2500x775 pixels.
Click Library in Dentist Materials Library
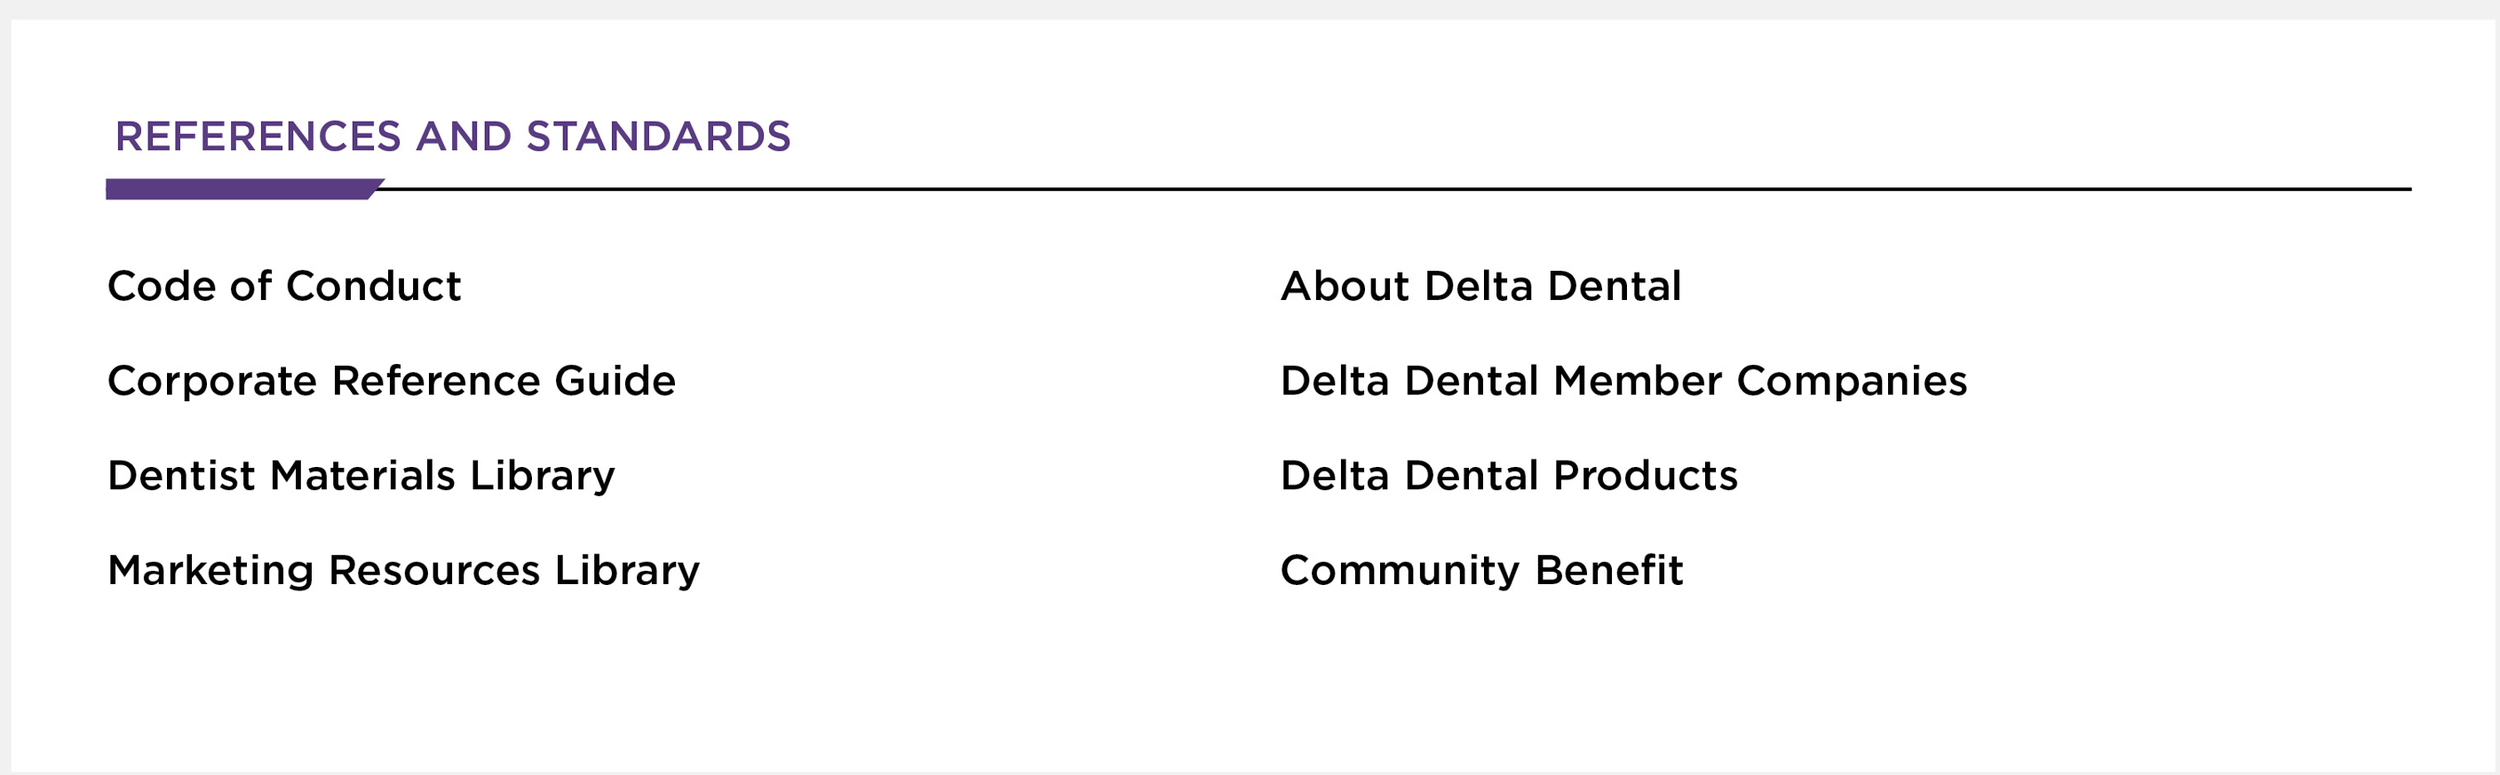(x=543, y=477)
